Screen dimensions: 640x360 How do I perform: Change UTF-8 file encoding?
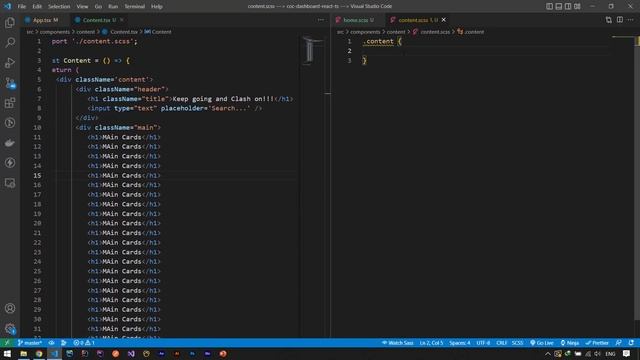coord(483,343)
